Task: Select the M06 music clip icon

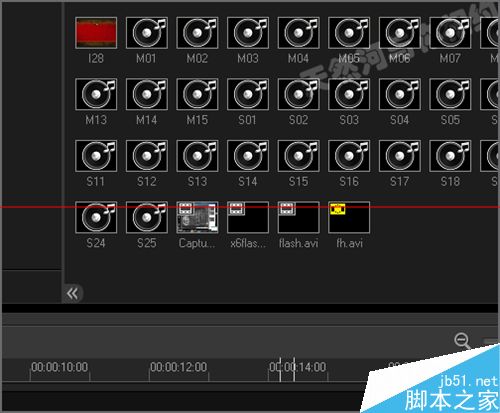Action: coord(400,33)
